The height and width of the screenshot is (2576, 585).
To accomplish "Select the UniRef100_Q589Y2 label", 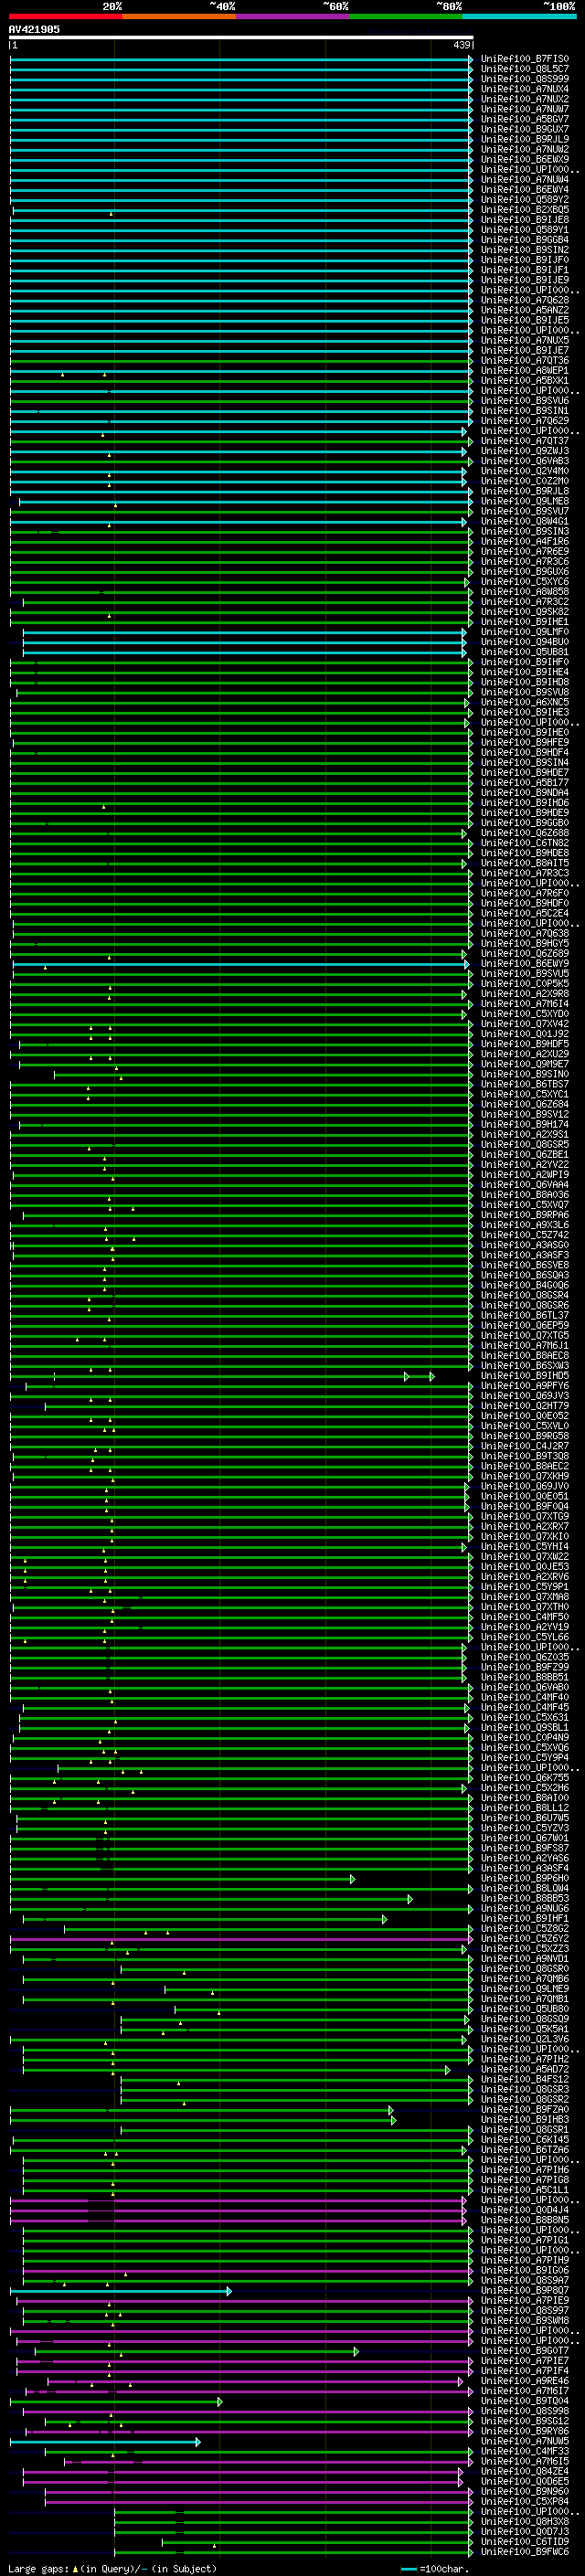I will [524, 200].
